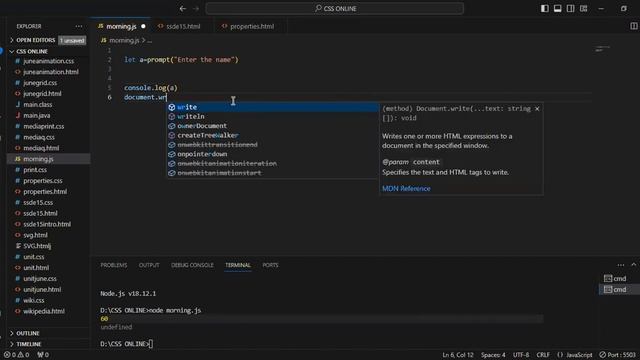Click unsaved dot on morning.js tab
This screenshot has height=360, width=640.
[143, 26]
